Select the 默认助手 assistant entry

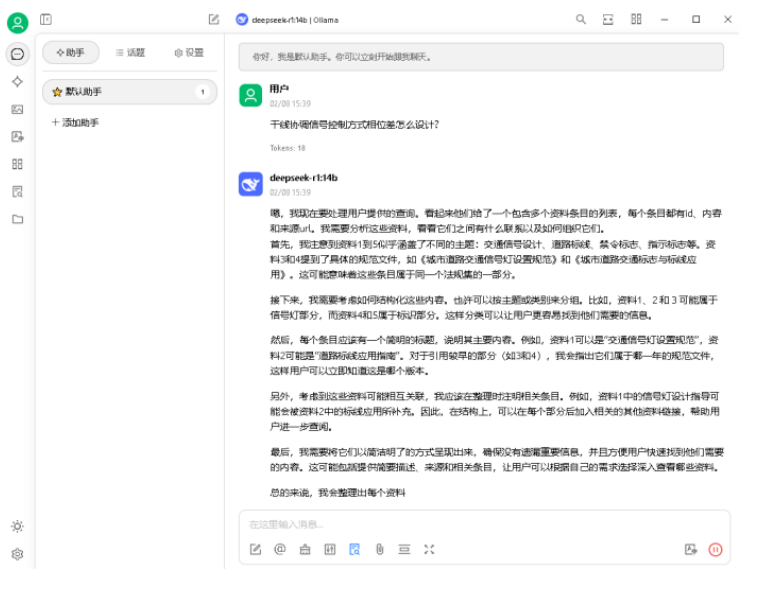(129, 92)
